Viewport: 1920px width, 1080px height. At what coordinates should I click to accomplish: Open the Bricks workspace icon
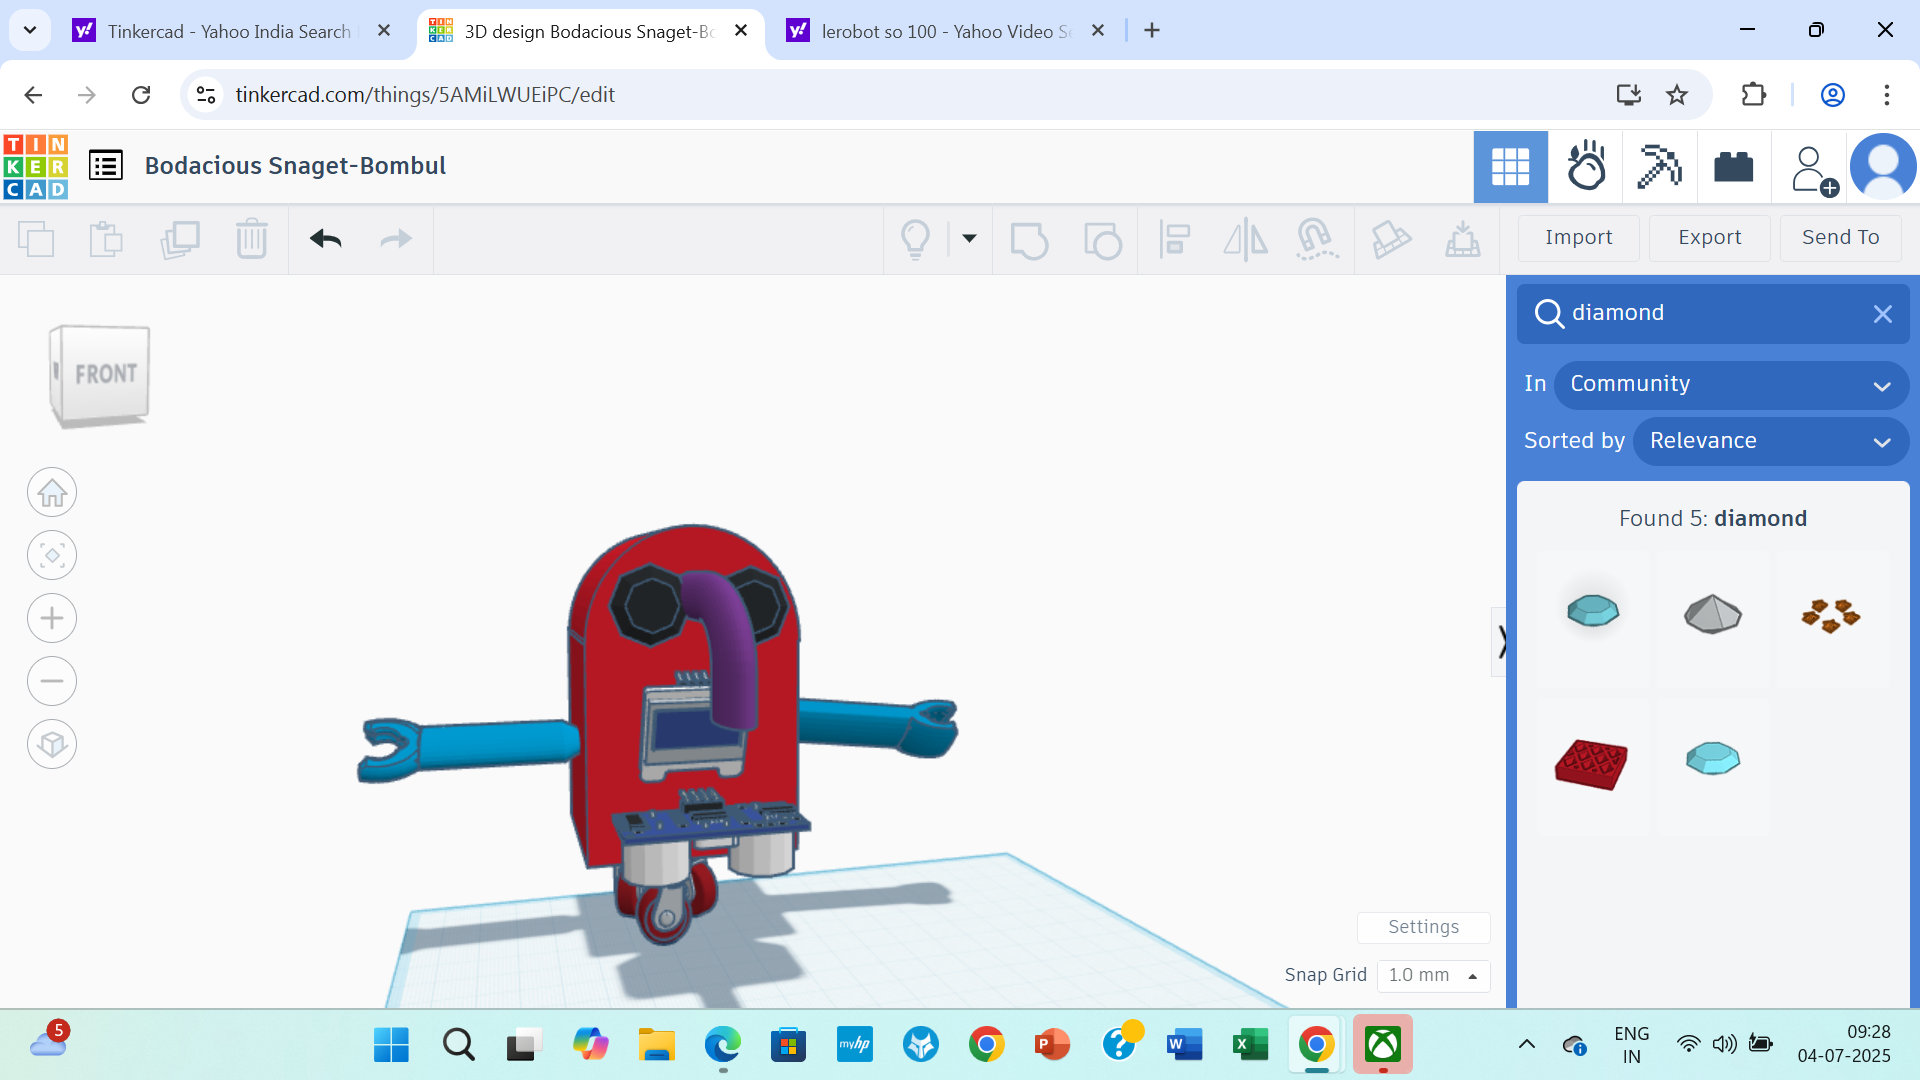(1733, 167)
